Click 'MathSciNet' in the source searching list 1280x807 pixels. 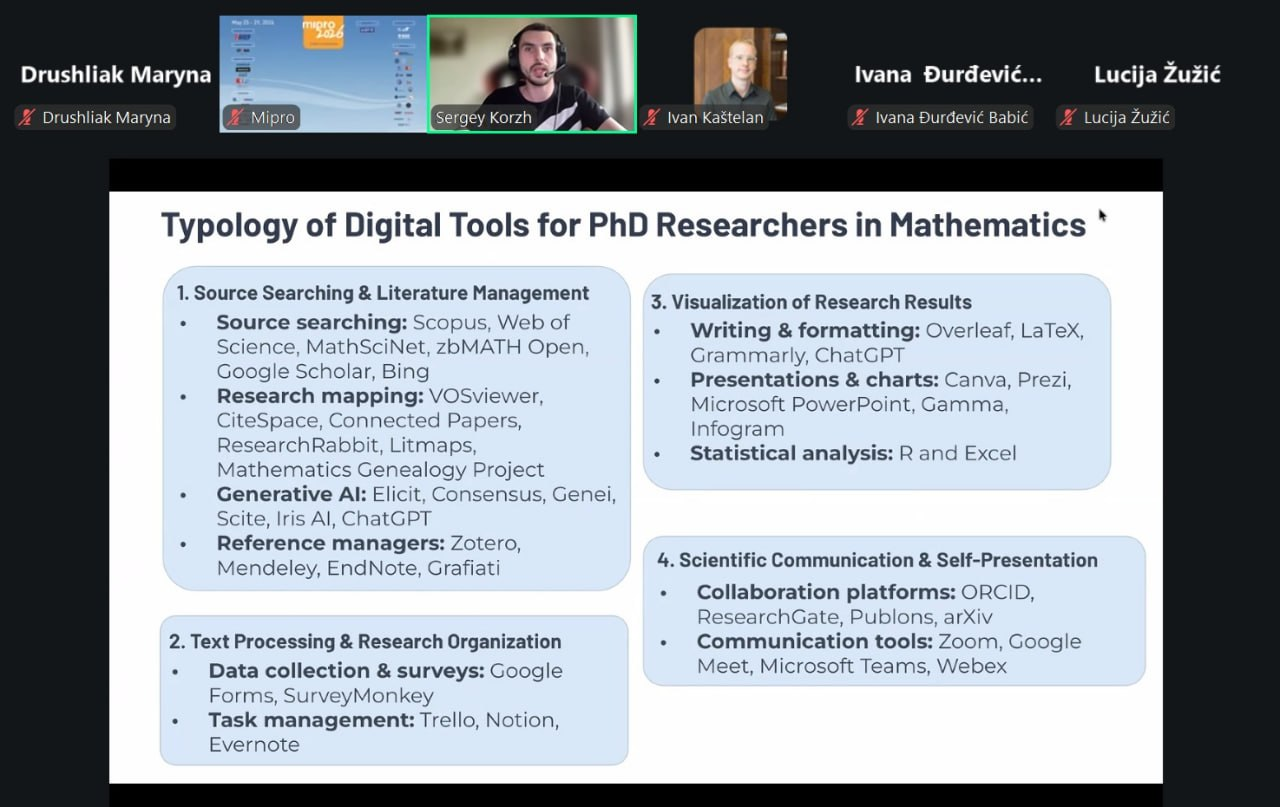366,347
